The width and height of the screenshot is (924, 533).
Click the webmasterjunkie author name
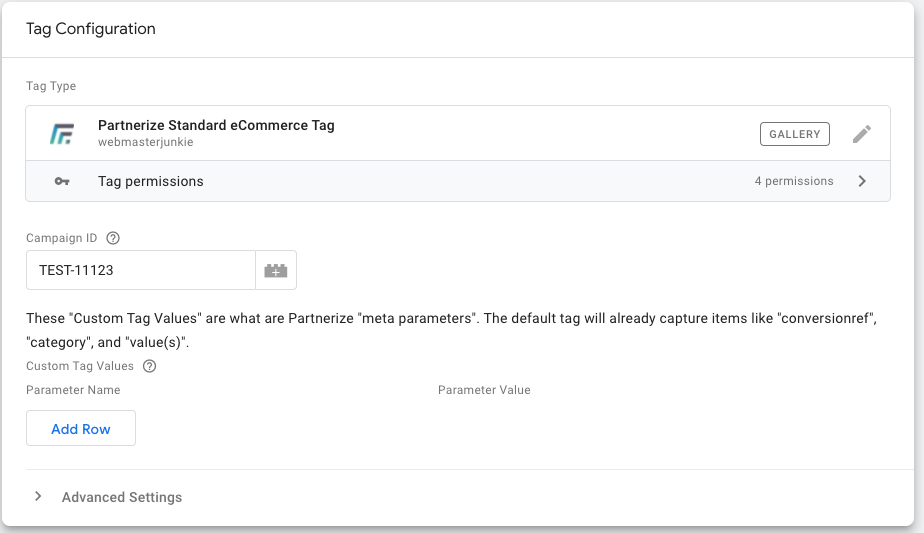[145, 143]
